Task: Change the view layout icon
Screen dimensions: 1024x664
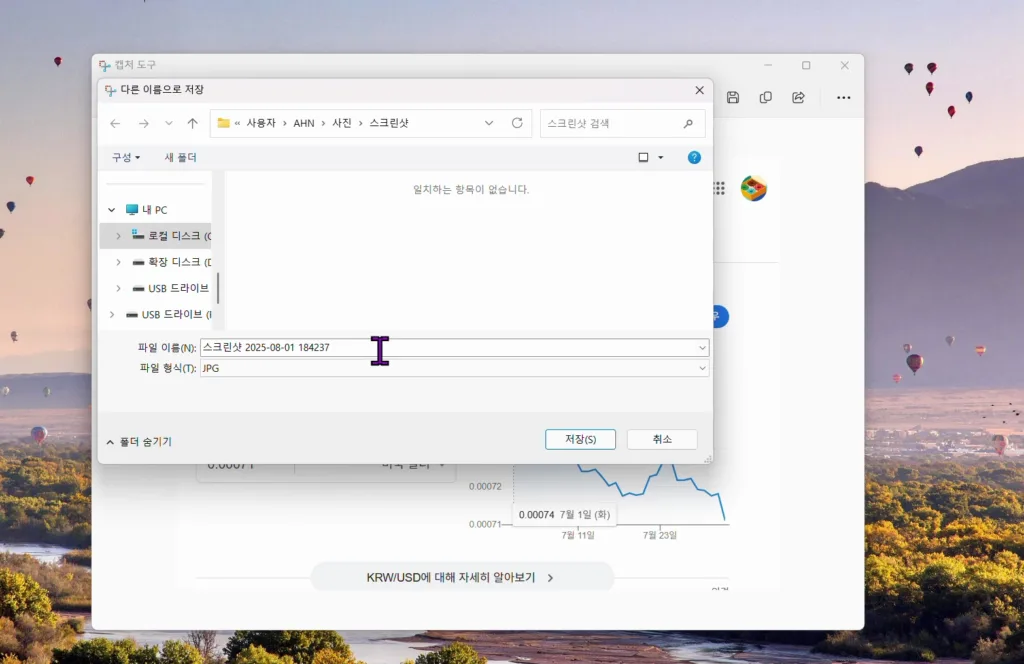Action: 643,157
